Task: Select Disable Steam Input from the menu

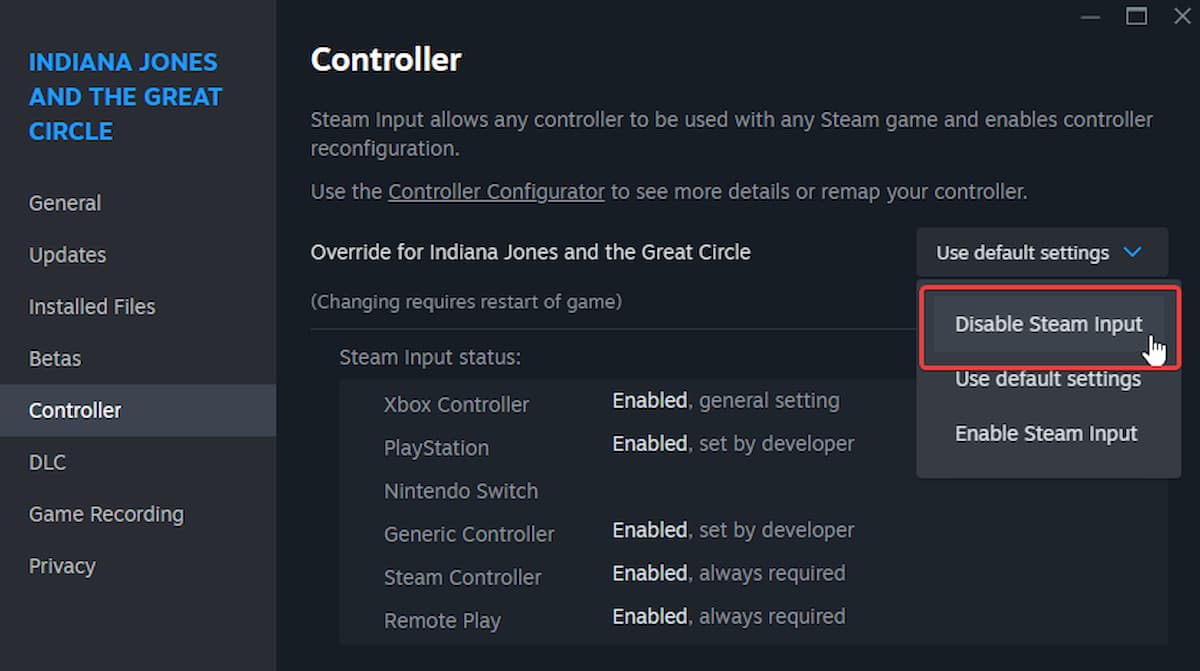Action: (1048, 324)
